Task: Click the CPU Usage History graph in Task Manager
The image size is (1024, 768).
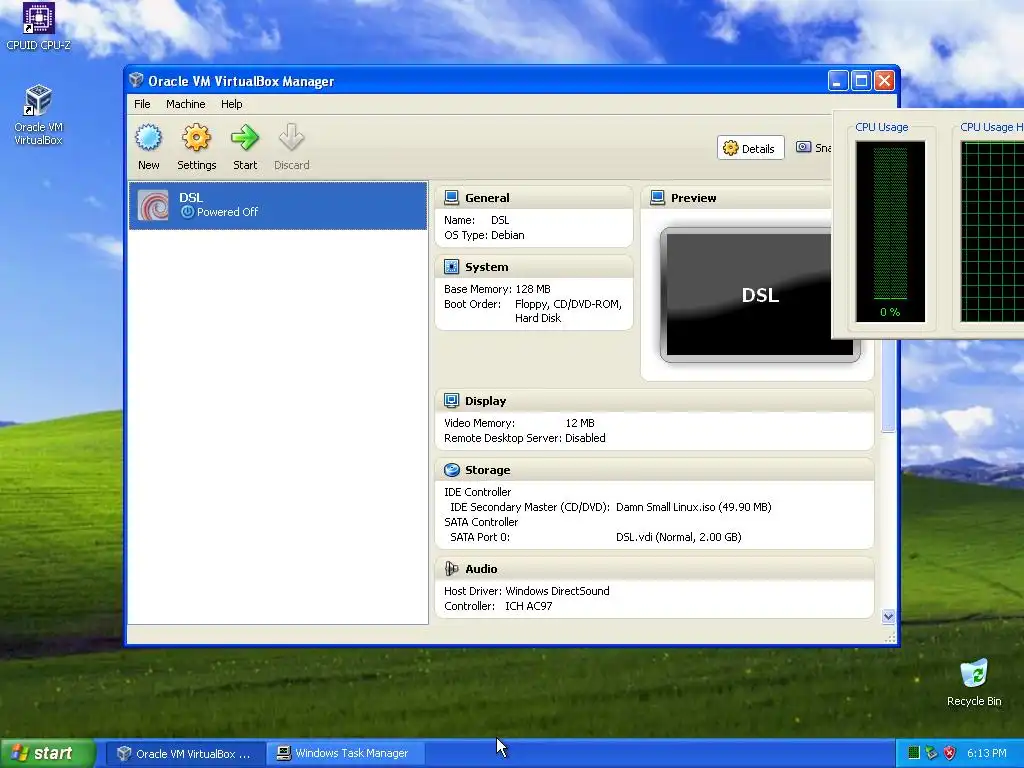Action: [992, 231]
